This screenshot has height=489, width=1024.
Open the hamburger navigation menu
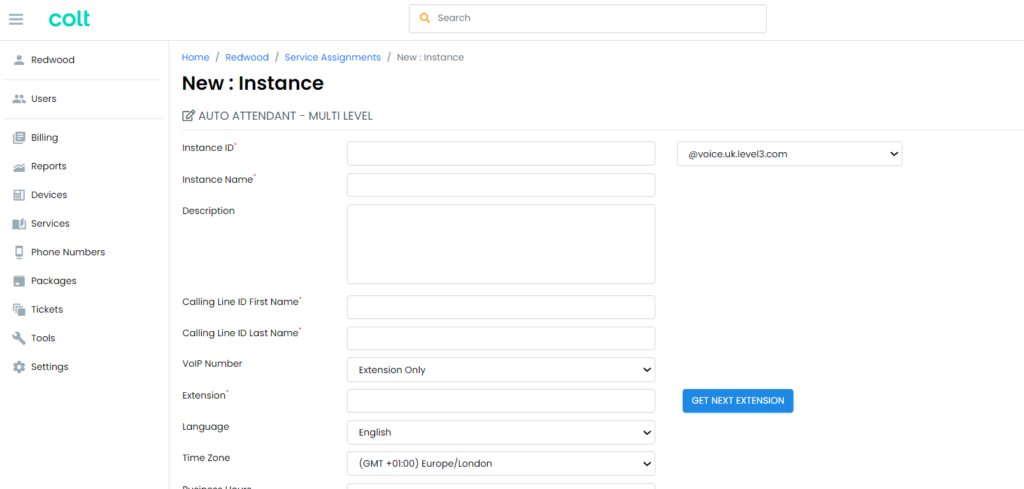[16, 19]
